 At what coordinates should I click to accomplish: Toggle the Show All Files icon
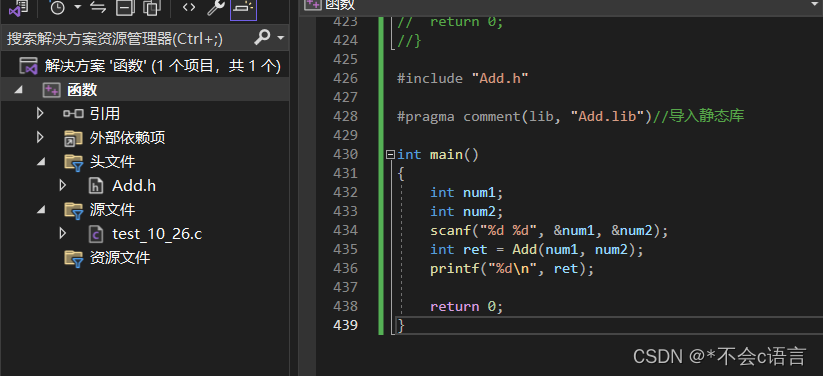(152, 7)
